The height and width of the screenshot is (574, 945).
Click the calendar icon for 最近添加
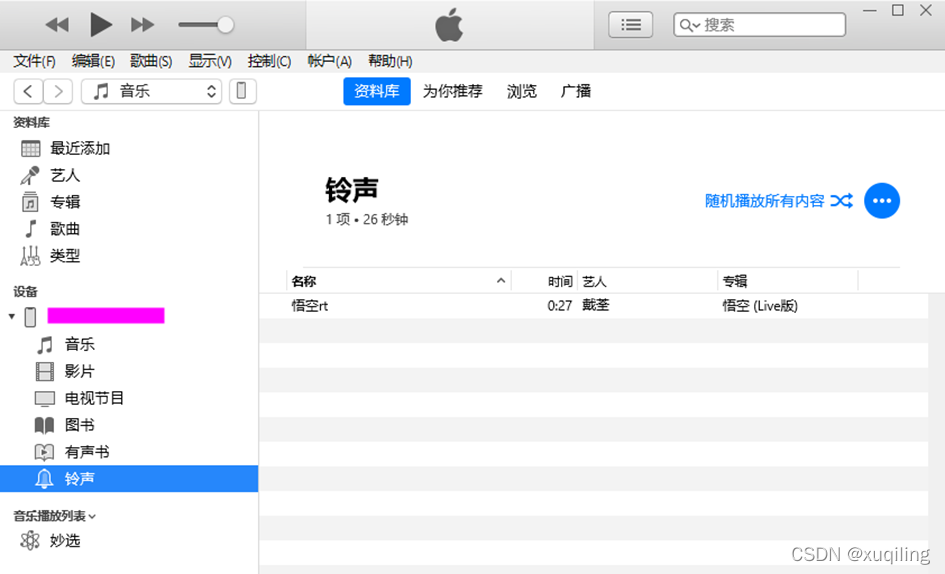pyautogui.click(x=30, y=148)
